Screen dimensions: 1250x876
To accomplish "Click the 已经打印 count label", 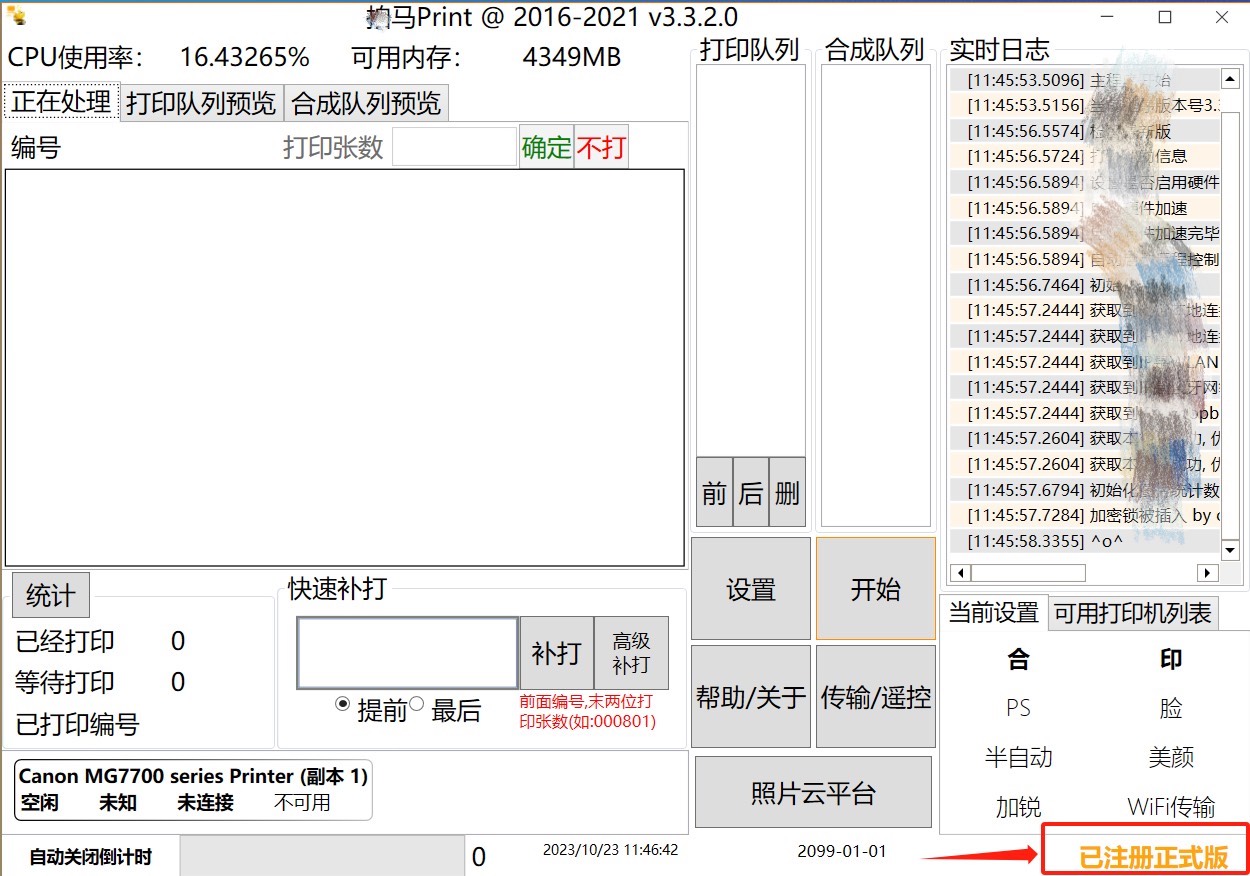I will pos(65,641).
